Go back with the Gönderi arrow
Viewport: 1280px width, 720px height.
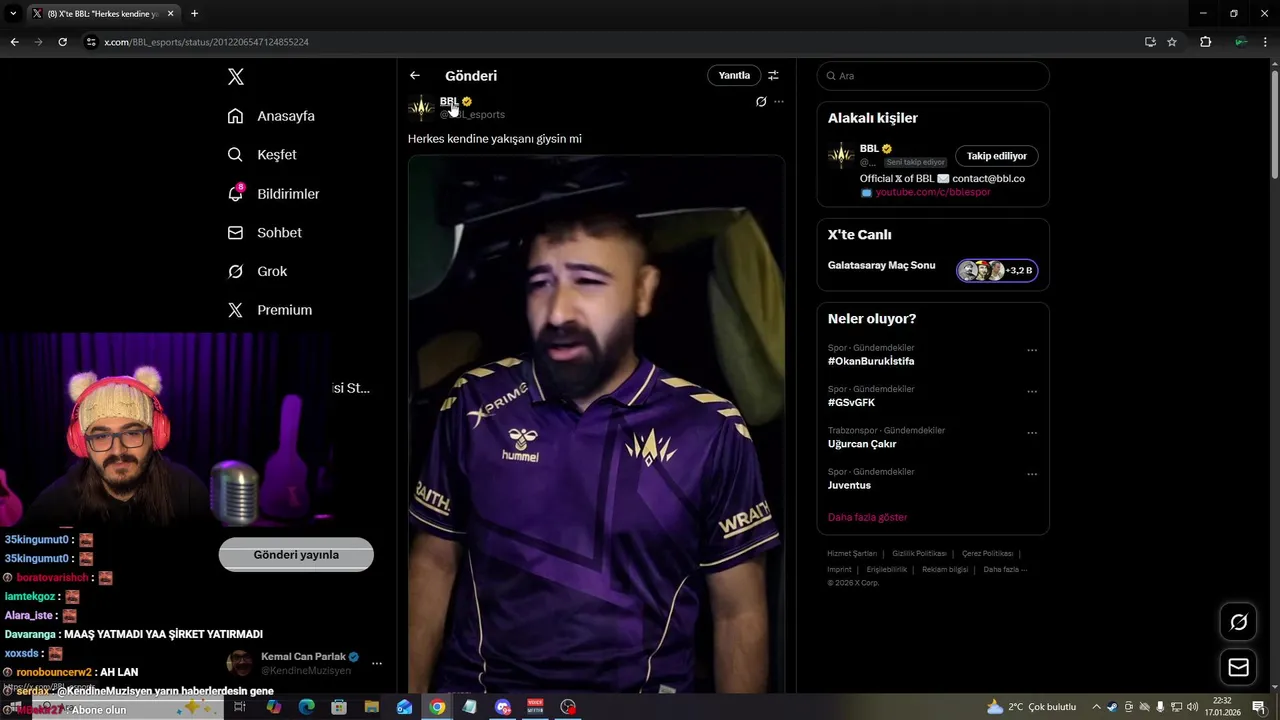tap(415, 76)
